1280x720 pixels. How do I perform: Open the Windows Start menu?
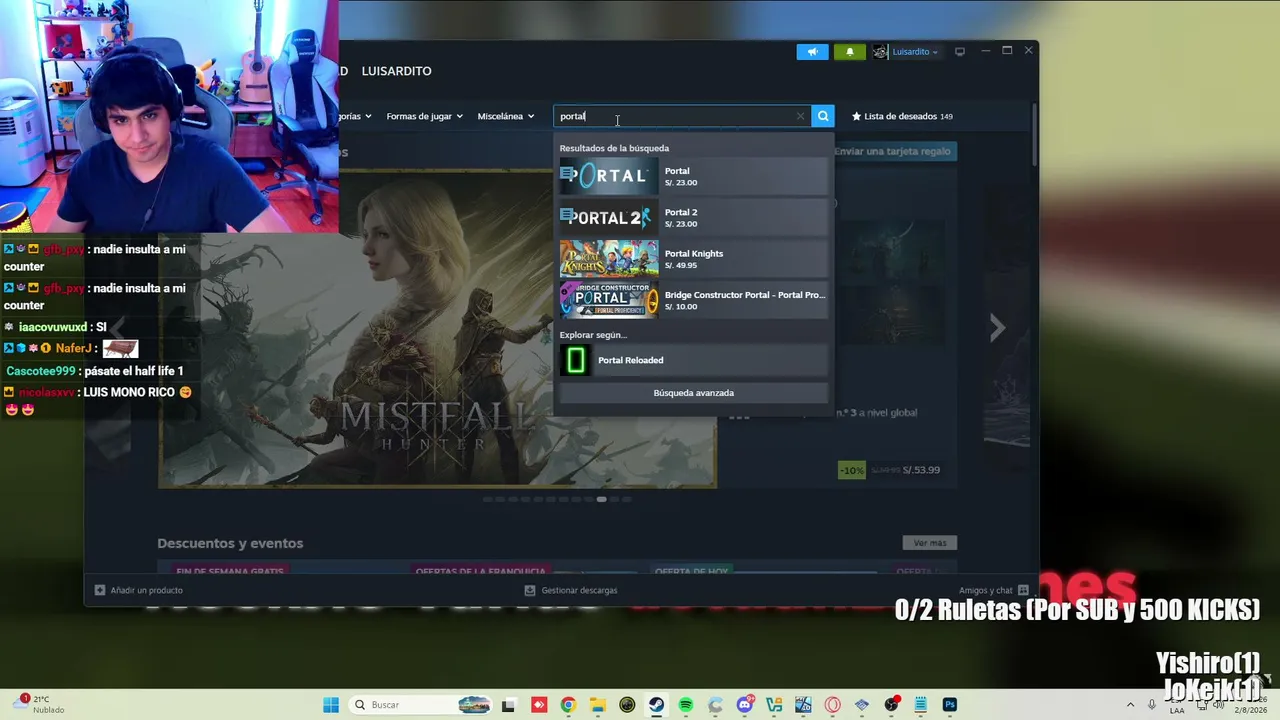(331, 705)
